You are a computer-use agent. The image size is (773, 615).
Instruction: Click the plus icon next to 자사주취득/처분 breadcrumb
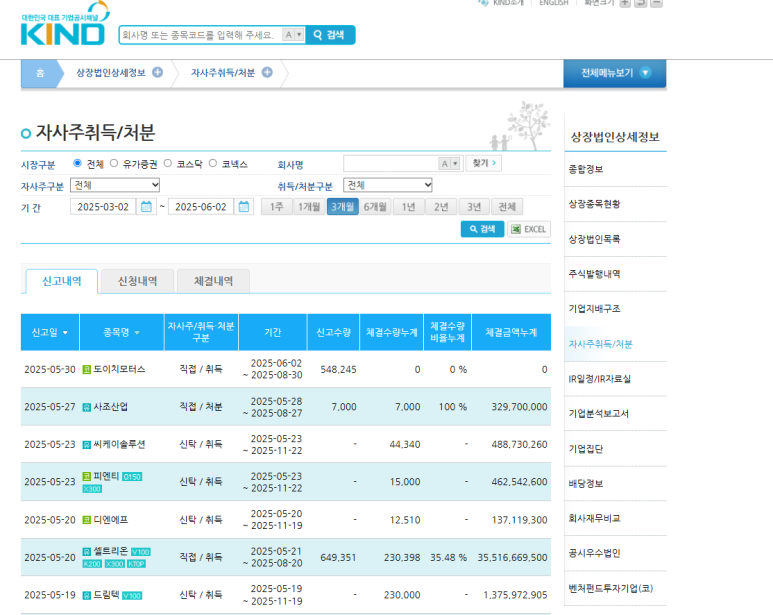pos(267,72)
